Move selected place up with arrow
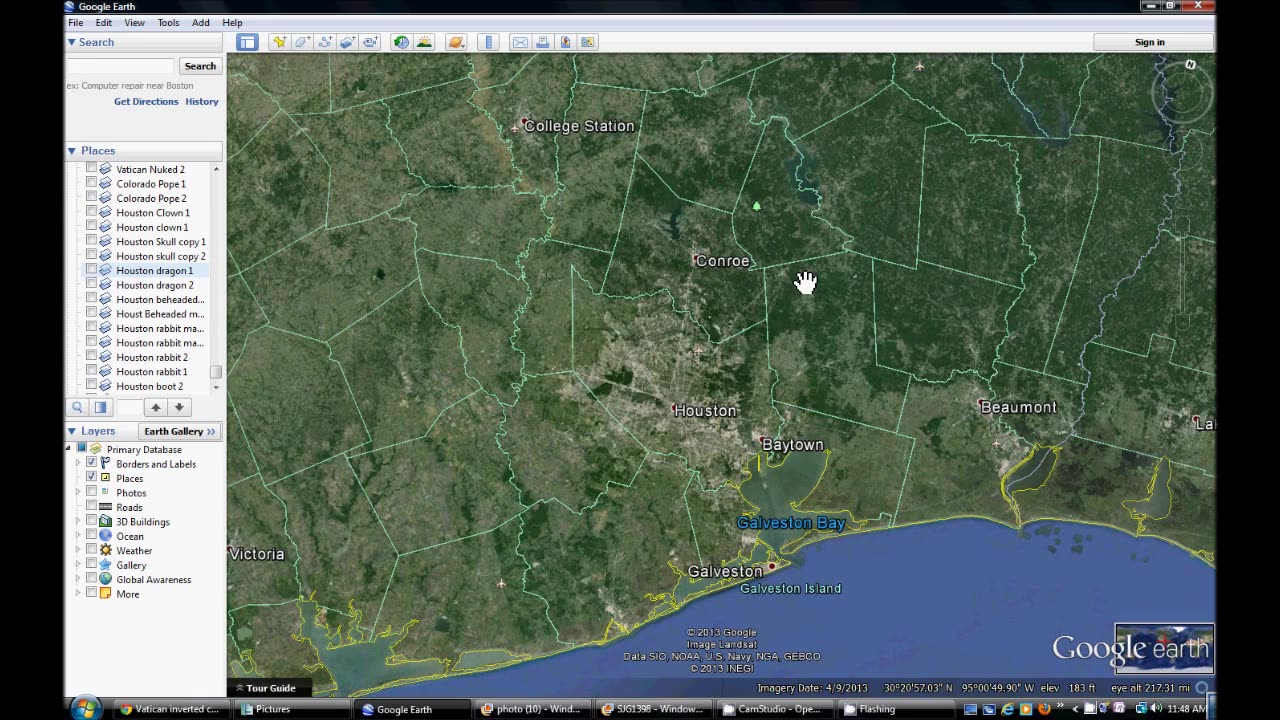This screenshot has height=720, width=1280. (x=155, y=407)
